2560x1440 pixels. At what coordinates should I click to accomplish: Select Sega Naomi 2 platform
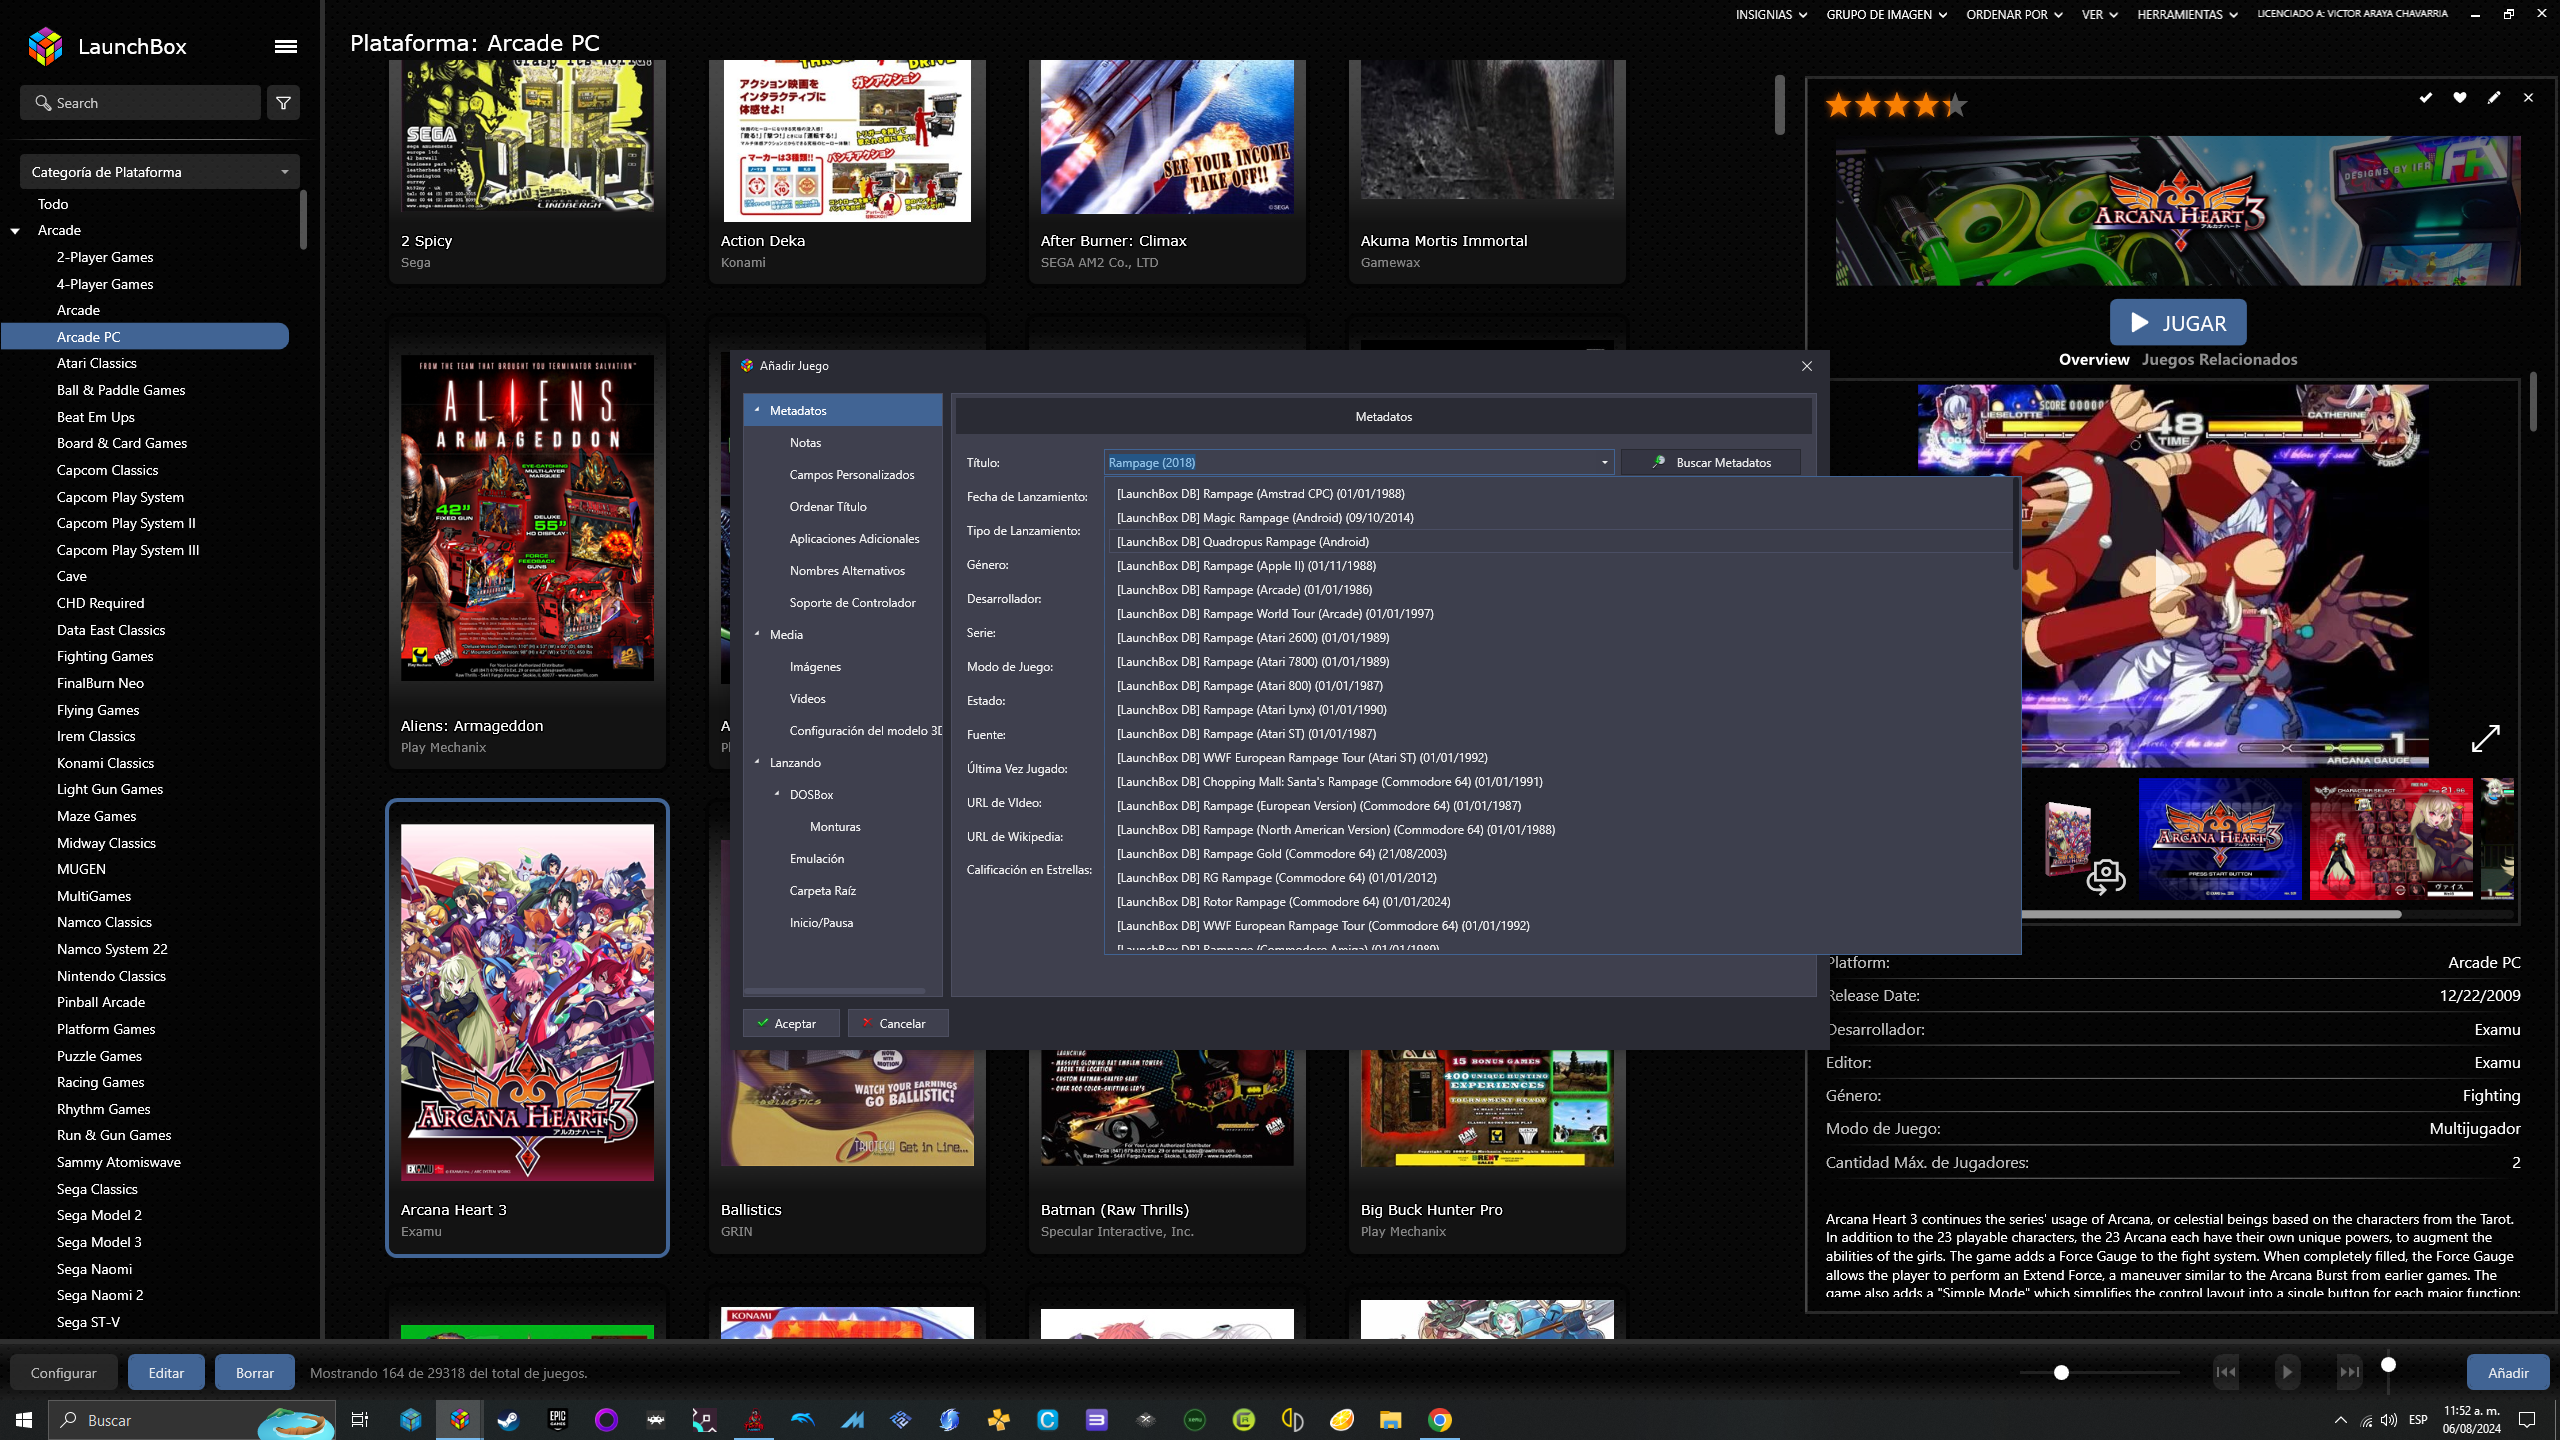[x=100, y=1296]
